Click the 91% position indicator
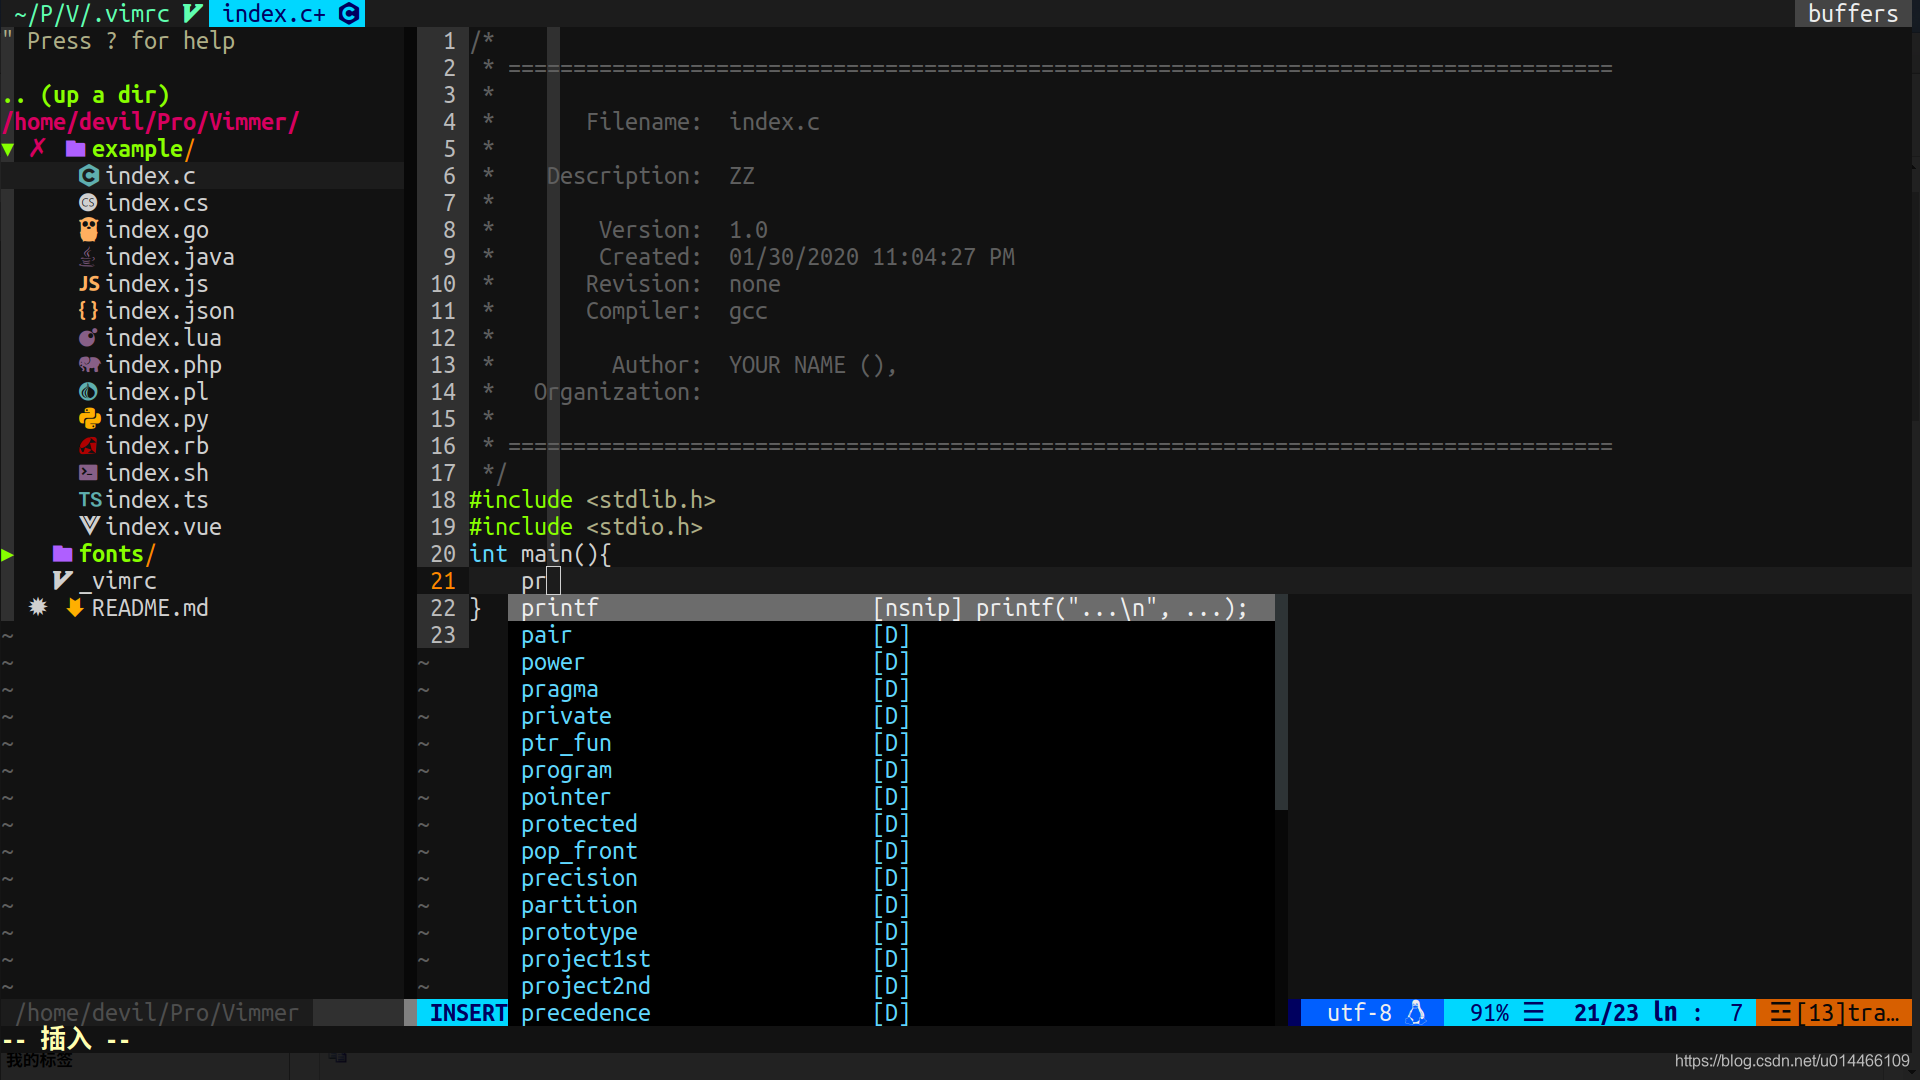The image size is (1920, 1080). [1489, 1013]
